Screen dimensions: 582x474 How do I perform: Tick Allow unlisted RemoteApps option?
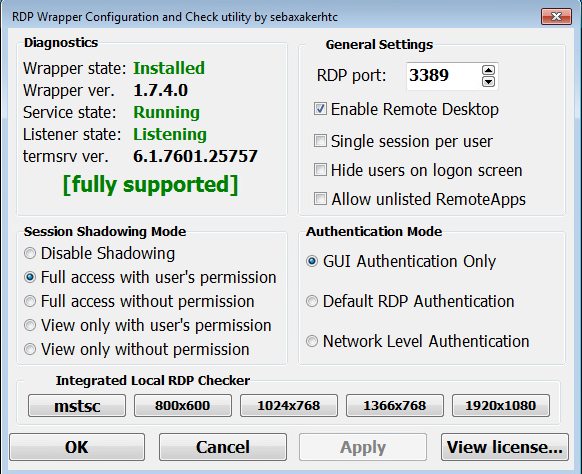coord(320,199)
